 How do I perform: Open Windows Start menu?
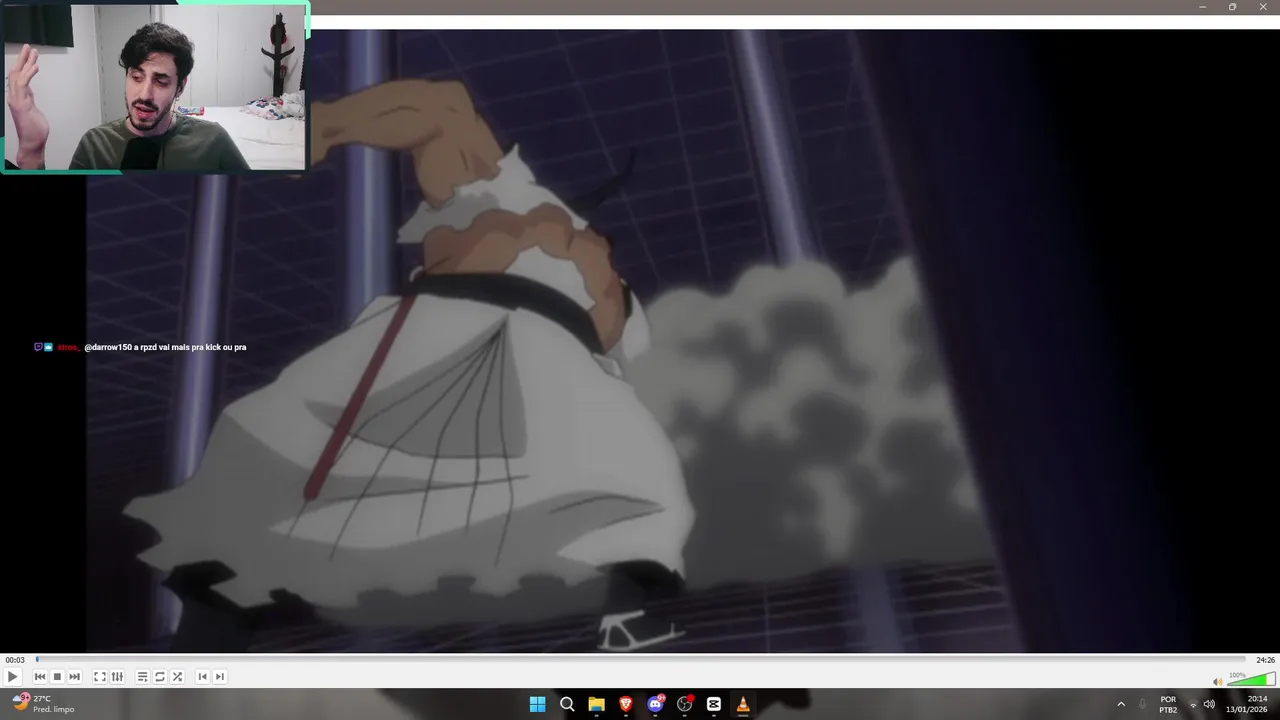tap(537, 704)
